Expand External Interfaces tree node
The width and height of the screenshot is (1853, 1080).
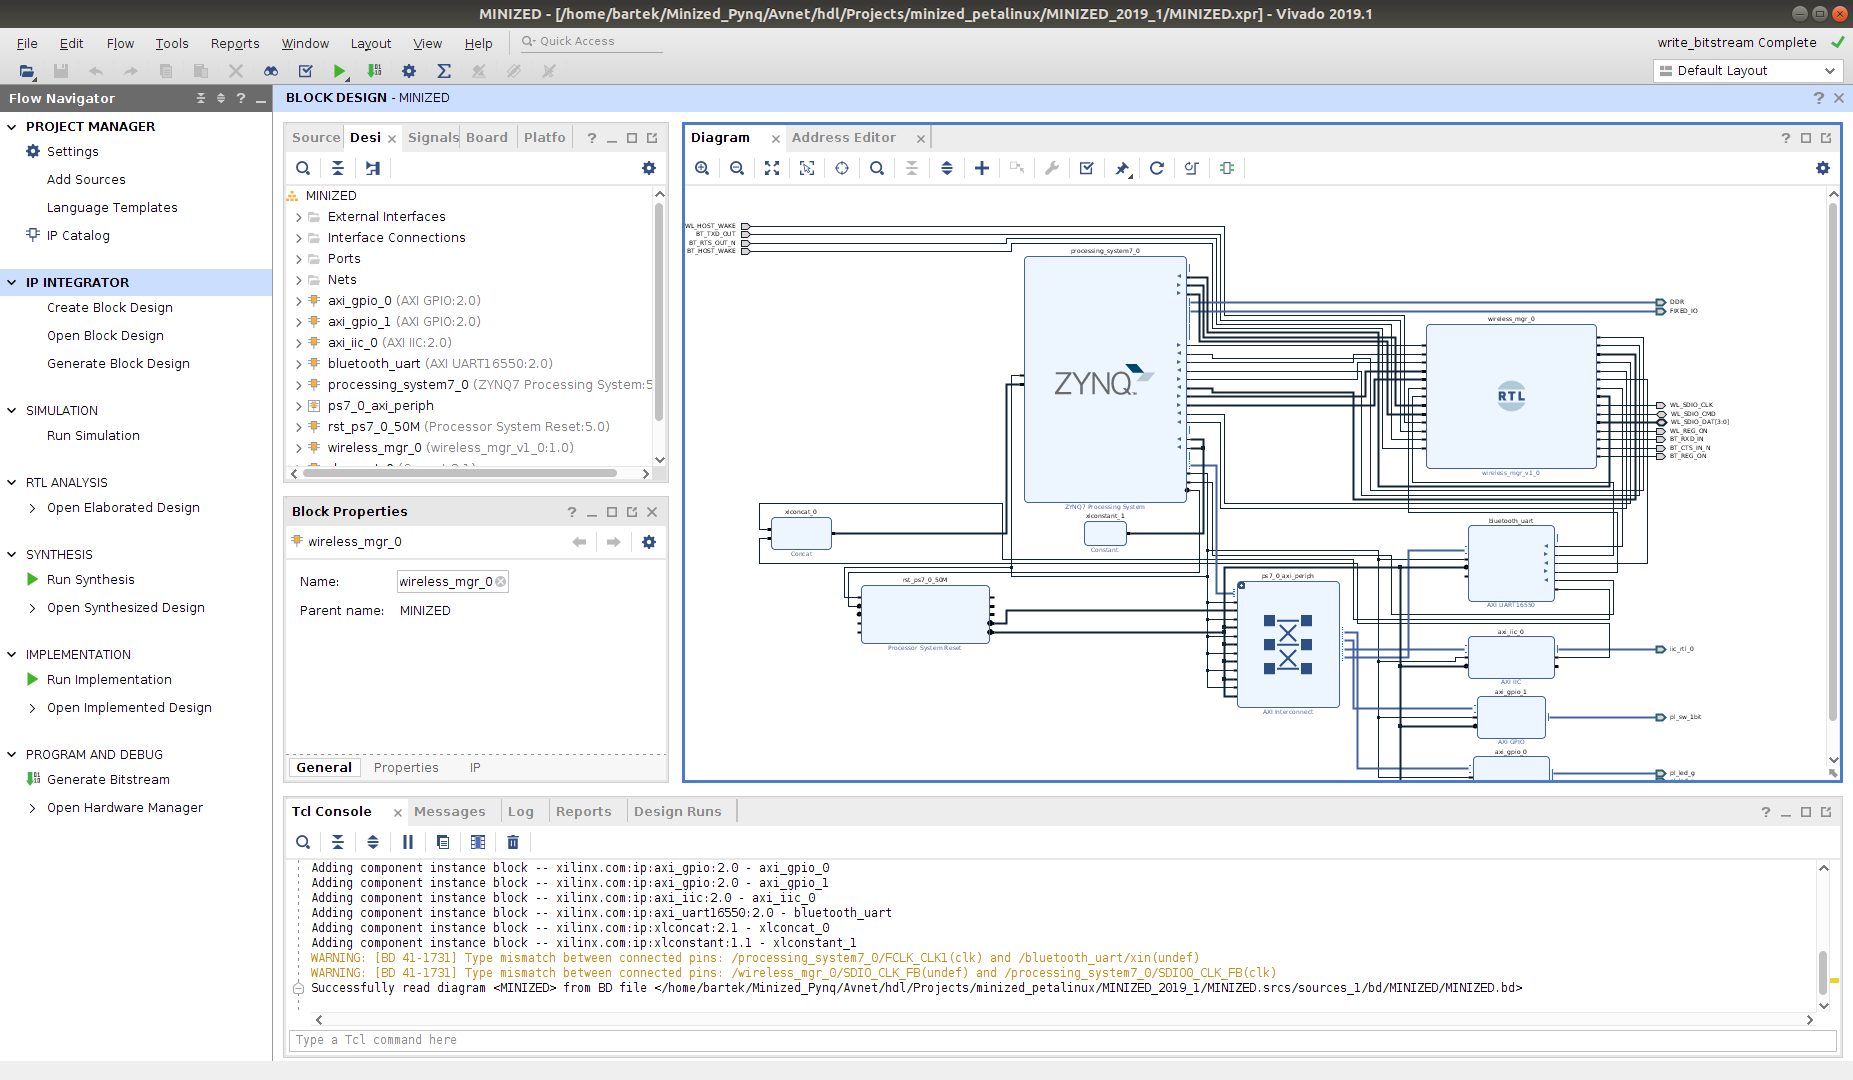298,217
